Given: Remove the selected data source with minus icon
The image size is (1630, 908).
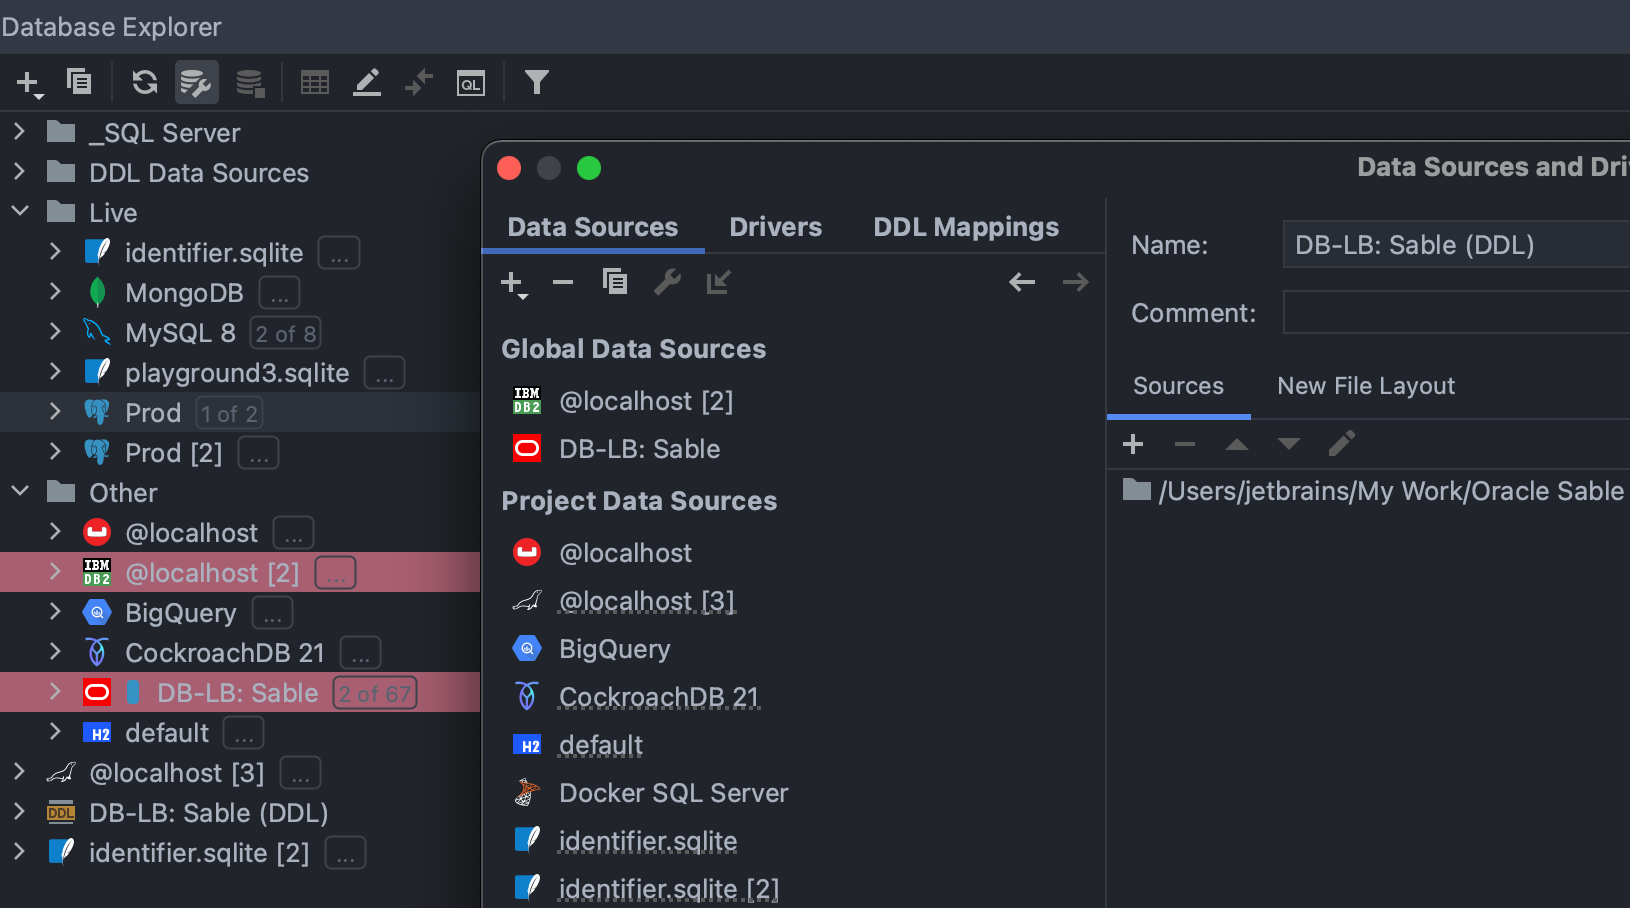Looking at the screenshot, I should 563,282.
